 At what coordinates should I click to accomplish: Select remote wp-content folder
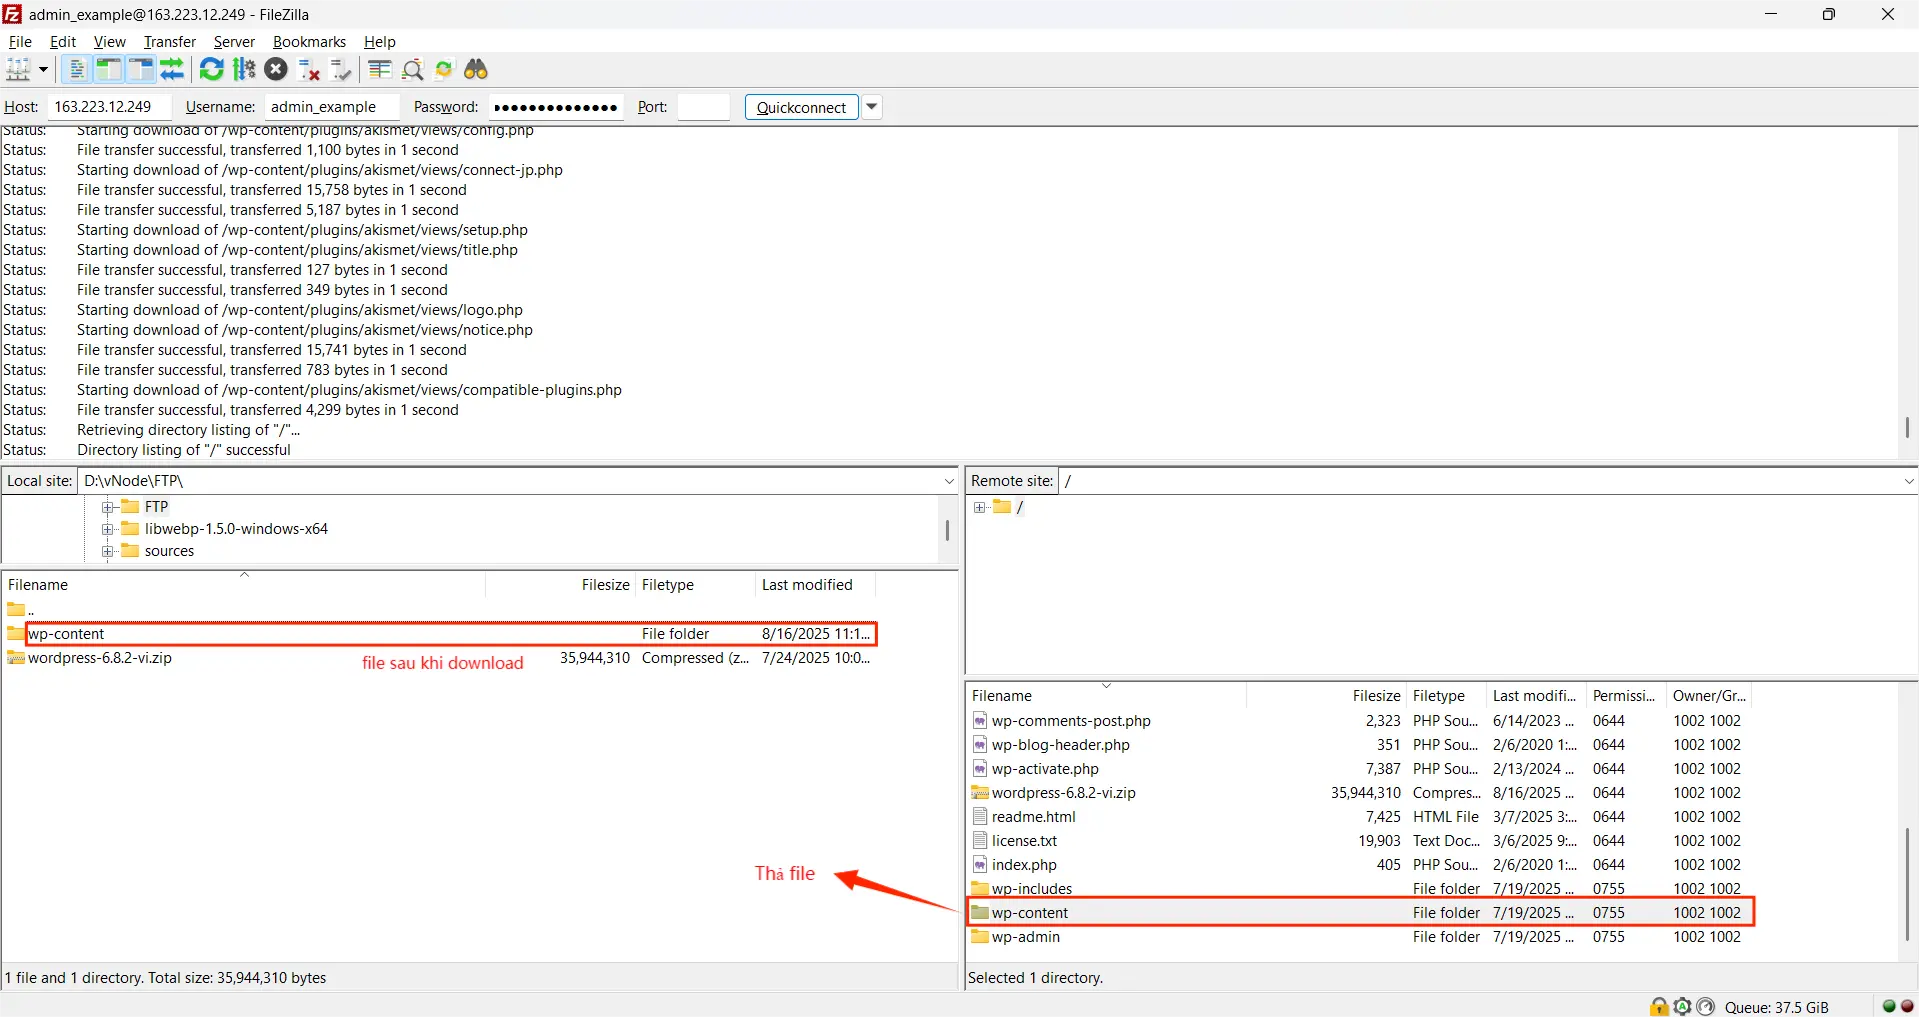pyautogui.click(x=1360, y=913)
